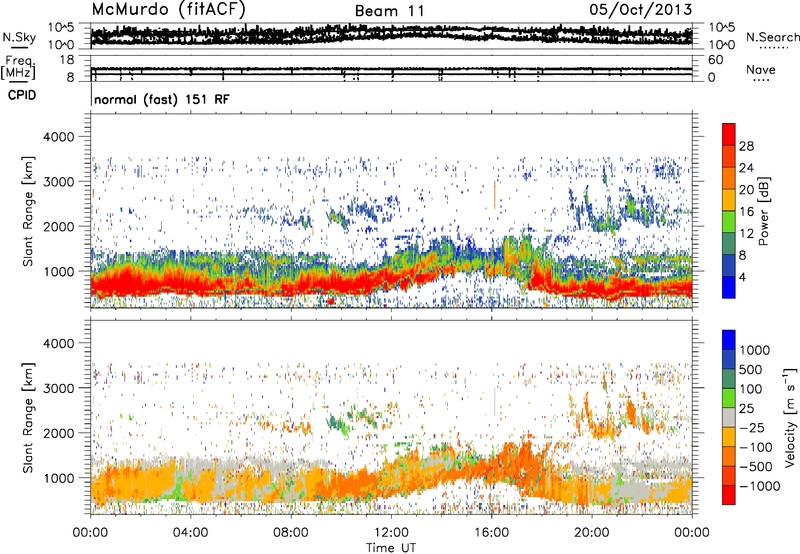The width and height of the screenshot is (800, 554).
Task: Click the velocity range-time plot panel
Action: tap(391, 417)
